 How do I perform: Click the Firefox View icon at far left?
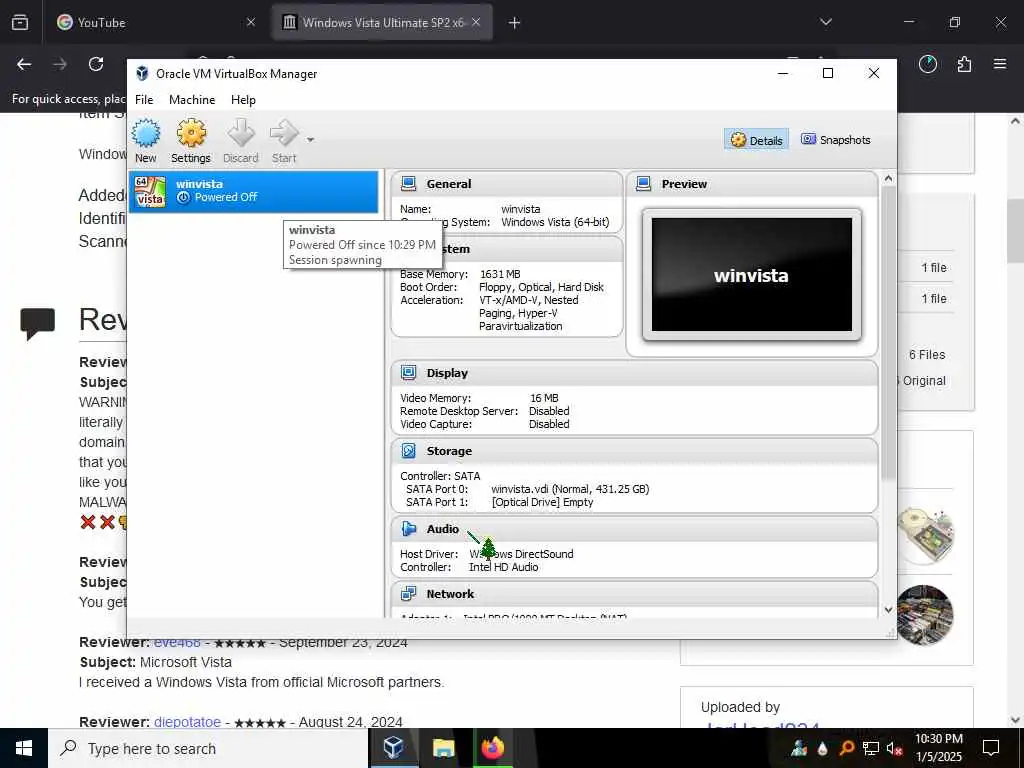click(x=20, y=22)
